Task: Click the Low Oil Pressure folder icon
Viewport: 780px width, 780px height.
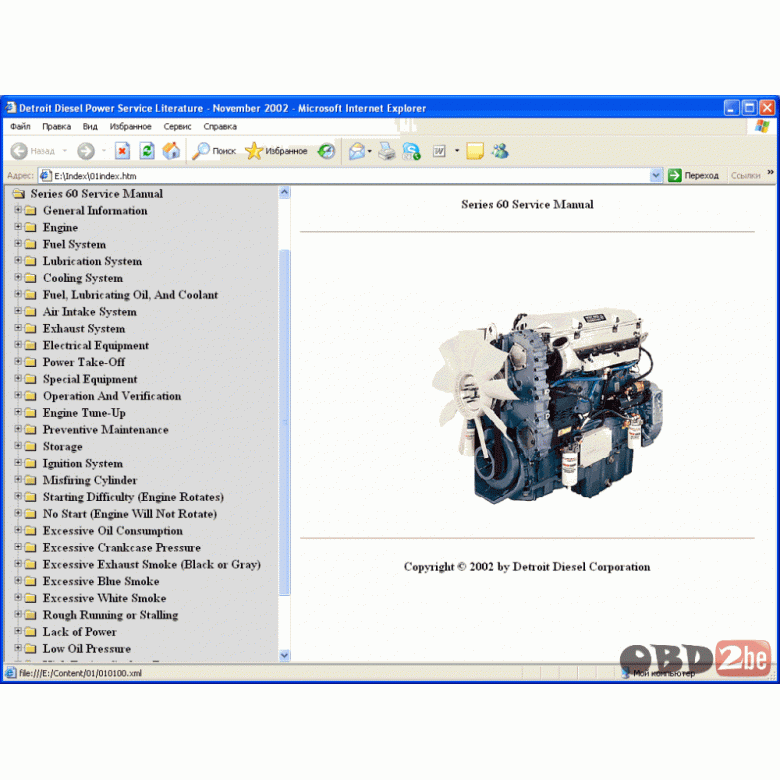Action: pyautogui.click(x=31, y=649)
